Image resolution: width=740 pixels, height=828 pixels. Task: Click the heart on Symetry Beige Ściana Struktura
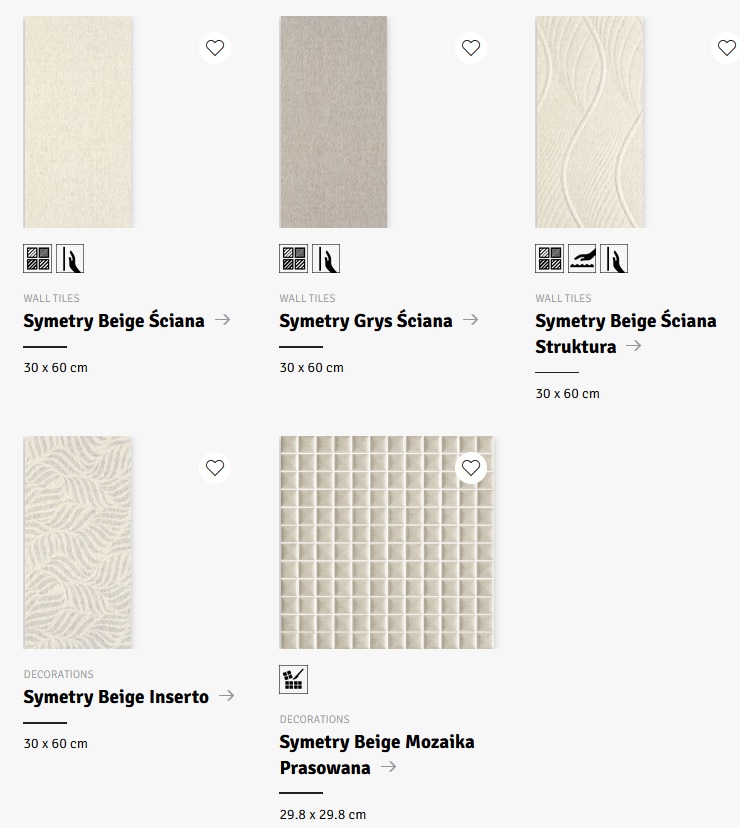pos(726,48)
